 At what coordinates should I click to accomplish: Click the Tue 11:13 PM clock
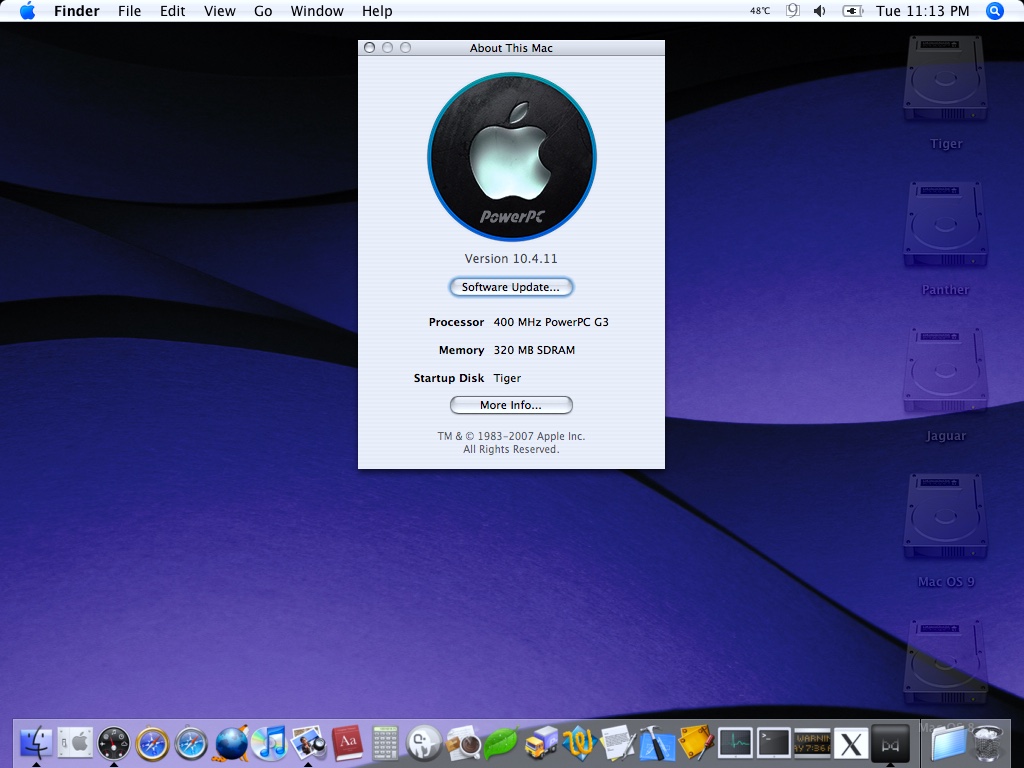tap(922, 11)
